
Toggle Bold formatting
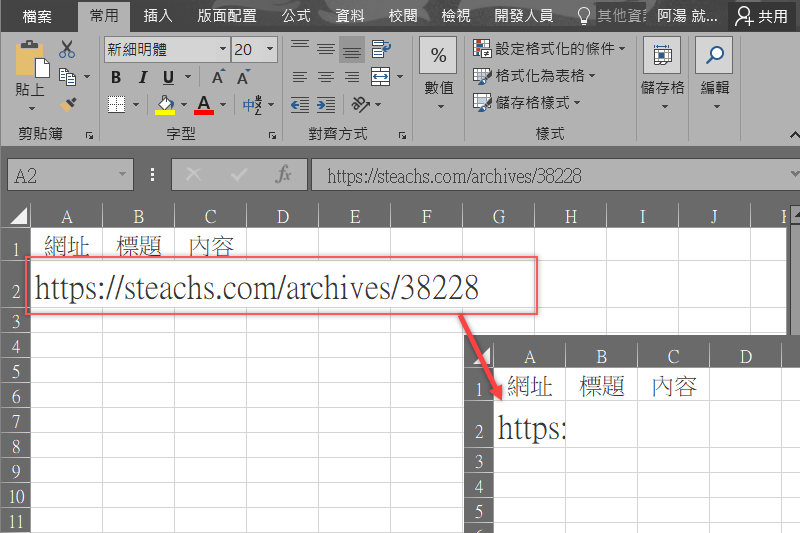[x=116, y=77]
